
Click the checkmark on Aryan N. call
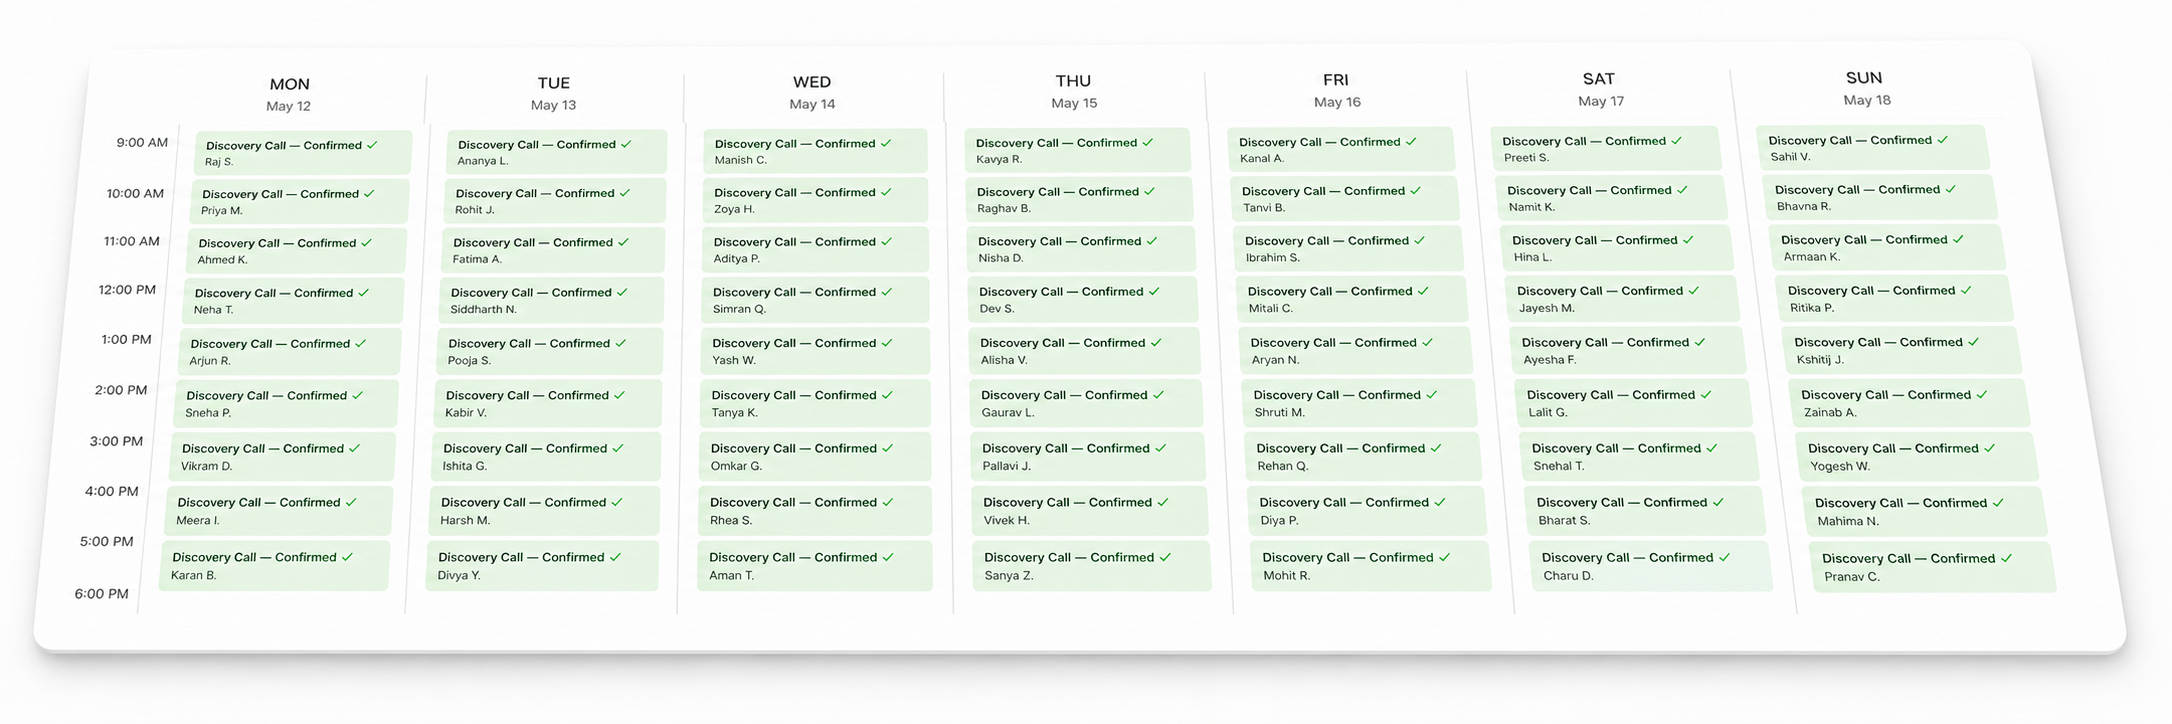point(1427,343)
